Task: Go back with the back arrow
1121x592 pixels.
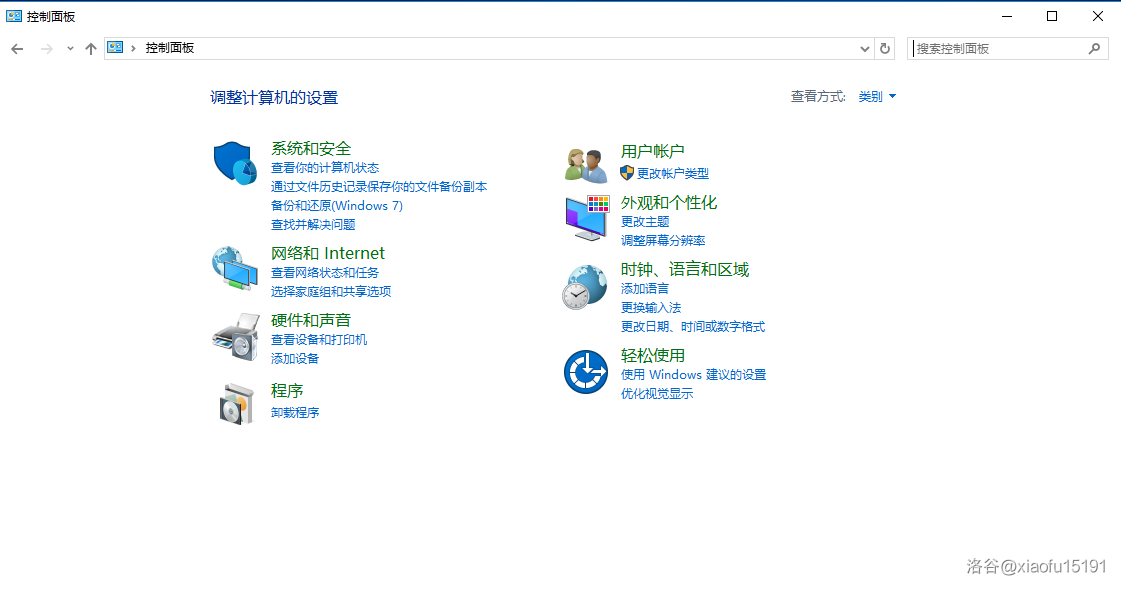Action: (x=17, y=49)
